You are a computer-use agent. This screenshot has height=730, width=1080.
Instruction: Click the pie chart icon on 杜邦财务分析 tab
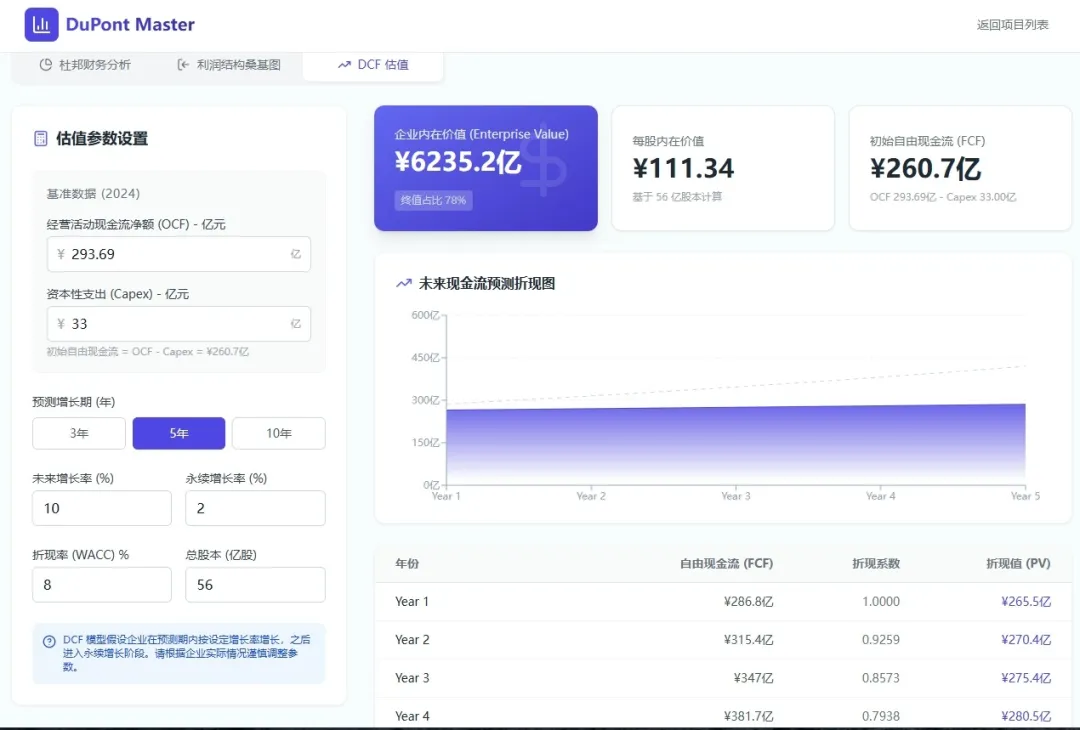45,65
